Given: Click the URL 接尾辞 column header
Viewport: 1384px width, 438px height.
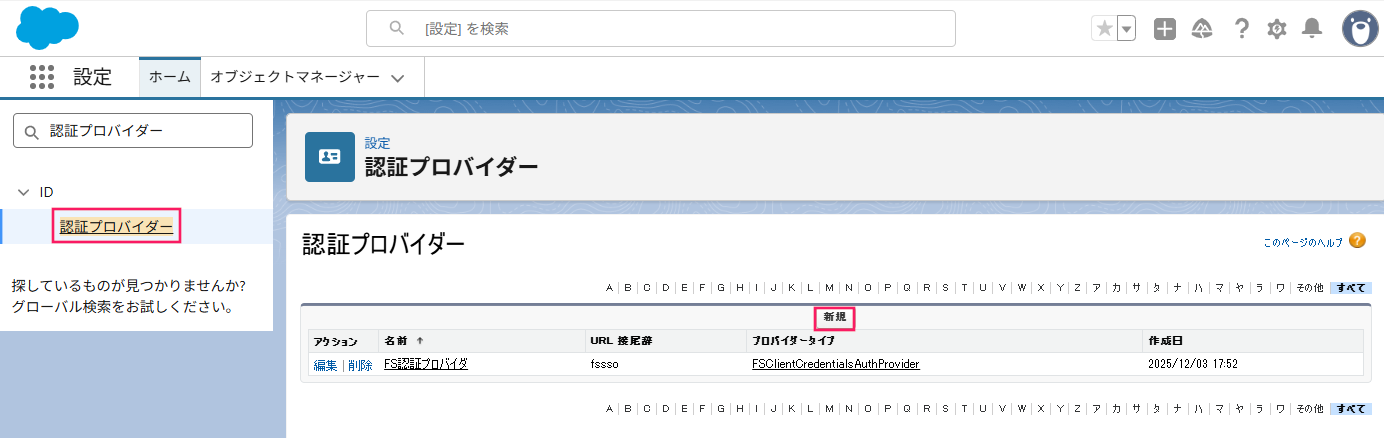Looking at the screenshot, I should point(621,341).
